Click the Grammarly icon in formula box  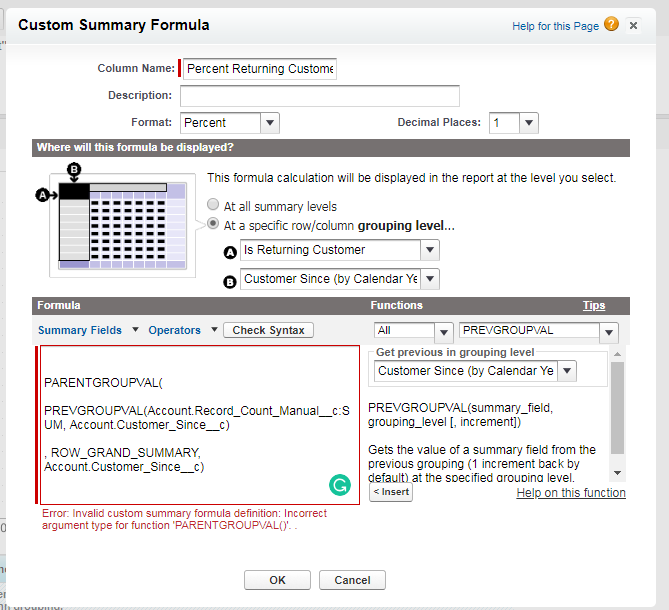tap(340, 485)
